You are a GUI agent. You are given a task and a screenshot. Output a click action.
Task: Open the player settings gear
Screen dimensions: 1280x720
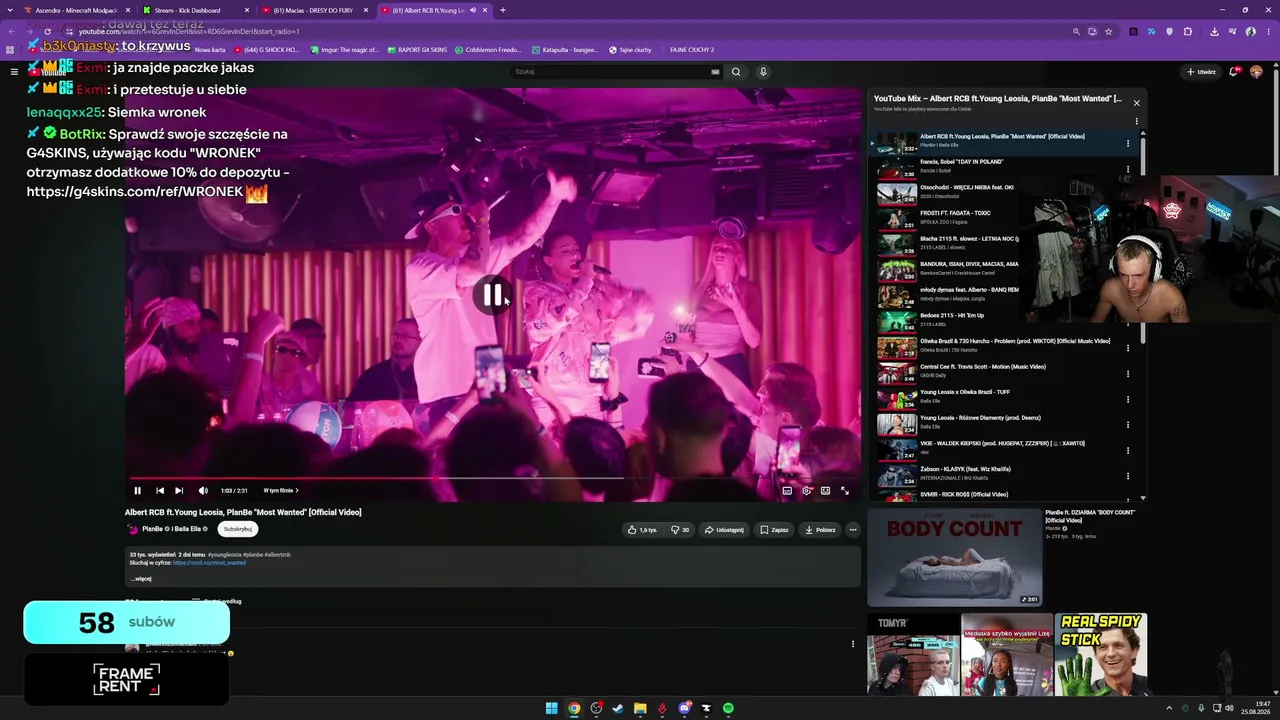click(x=807, y=491)
